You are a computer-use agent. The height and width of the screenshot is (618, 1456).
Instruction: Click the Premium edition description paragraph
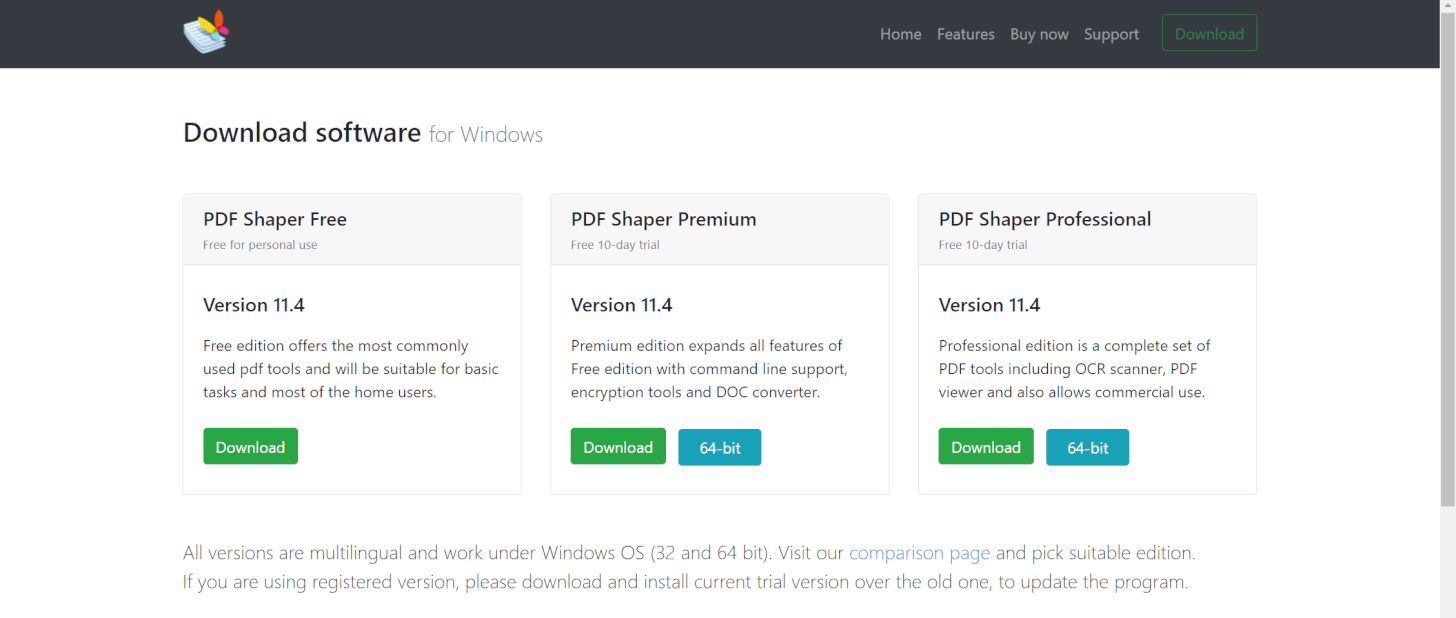[710, 369]
